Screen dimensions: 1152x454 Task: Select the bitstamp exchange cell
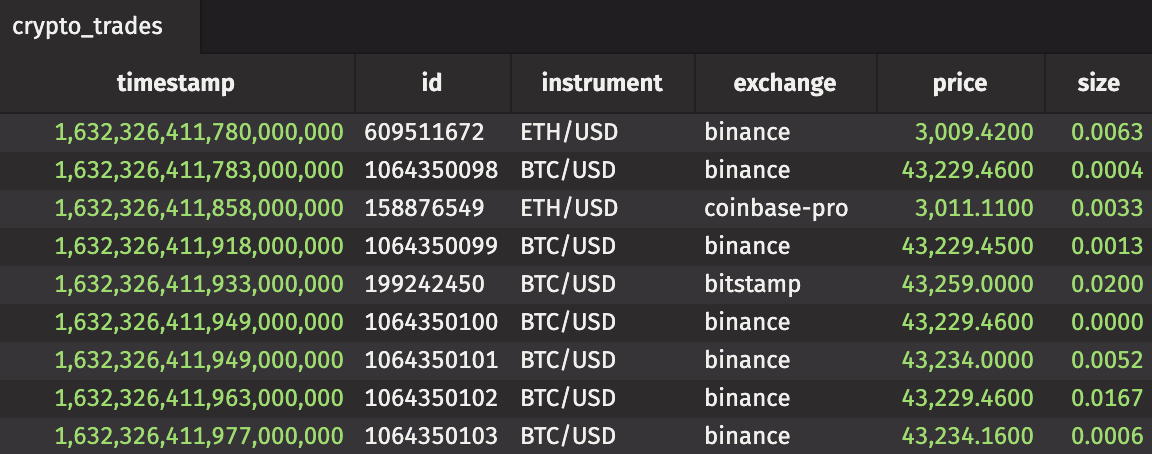tap(752, 284)
